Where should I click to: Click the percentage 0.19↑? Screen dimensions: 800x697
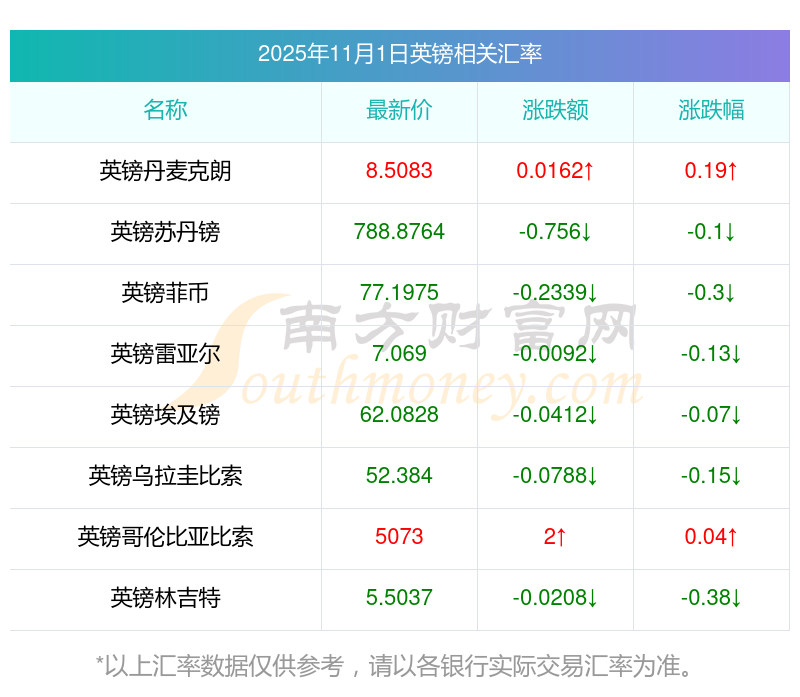point(711,171)
